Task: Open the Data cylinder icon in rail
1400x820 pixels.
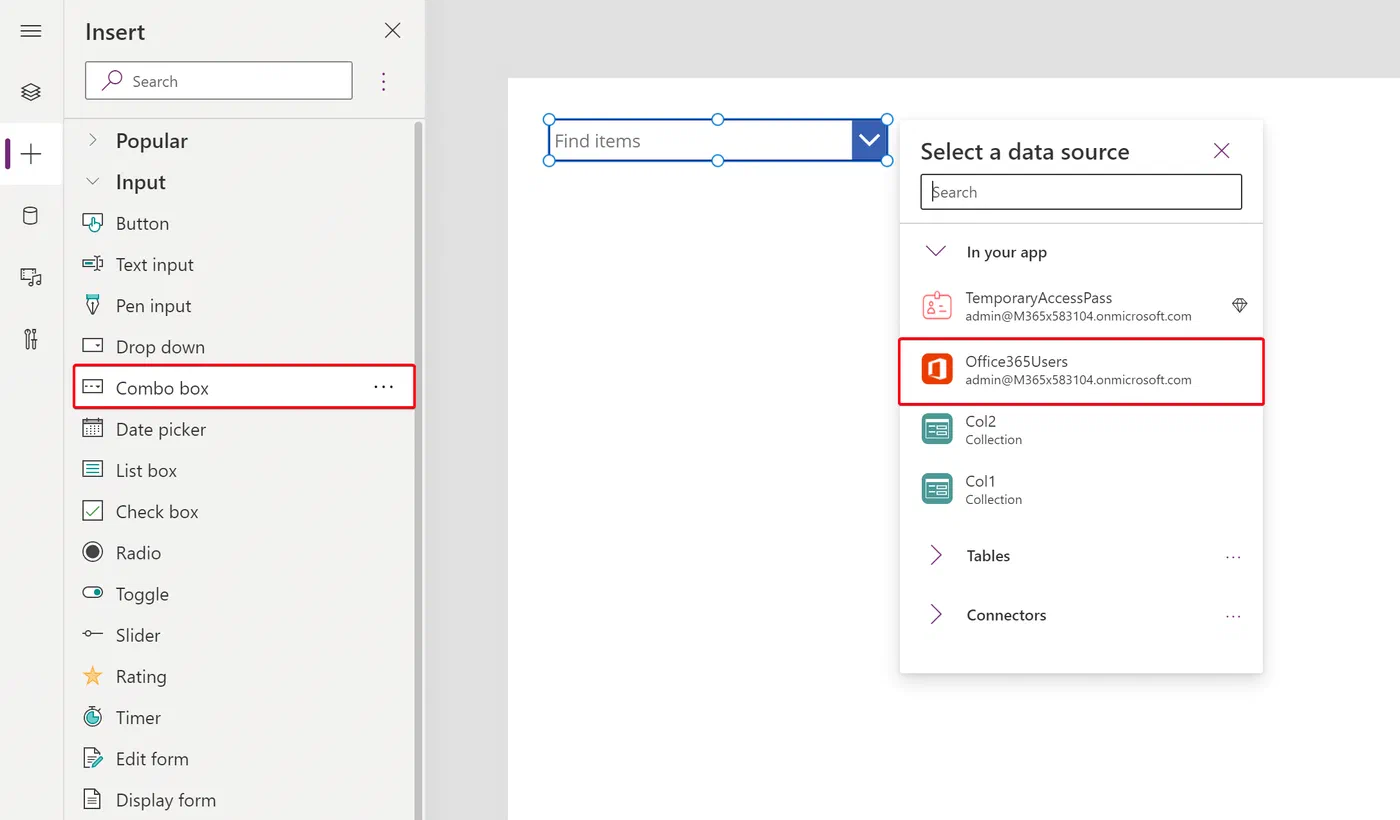Action: [x=31, y=215]
